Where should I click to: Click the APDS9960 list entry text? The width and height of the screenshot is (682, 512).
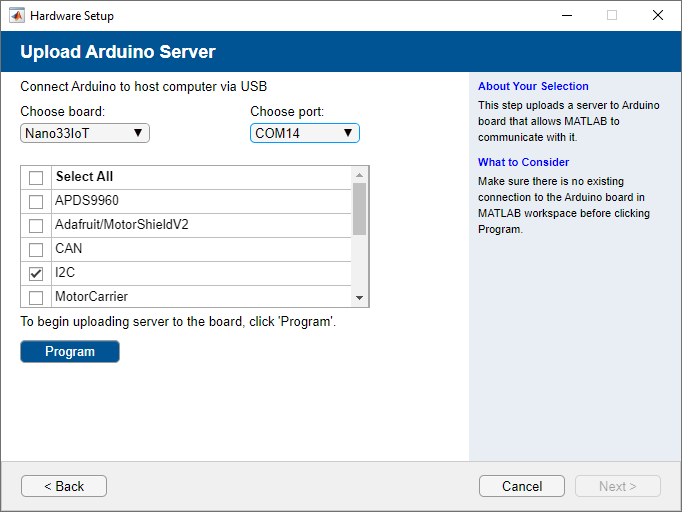87,201
